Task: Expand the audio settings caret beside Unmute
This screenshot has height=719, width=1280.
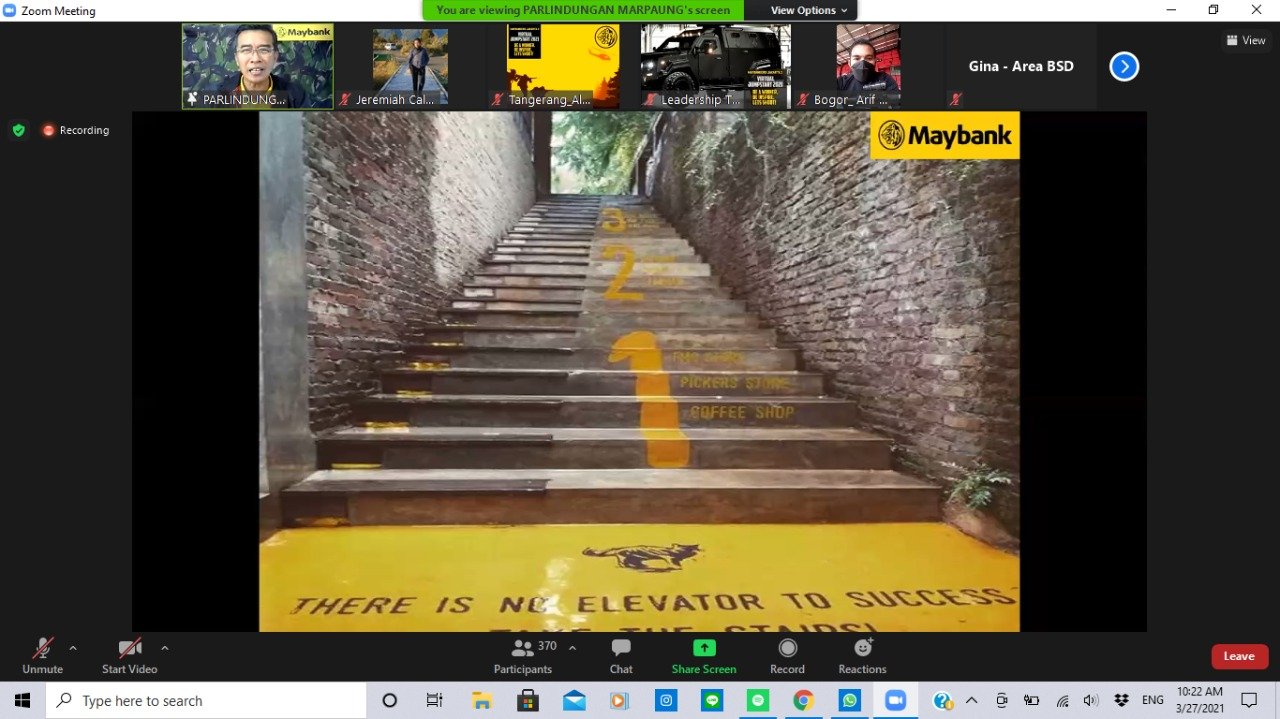Action: point(73,648)
